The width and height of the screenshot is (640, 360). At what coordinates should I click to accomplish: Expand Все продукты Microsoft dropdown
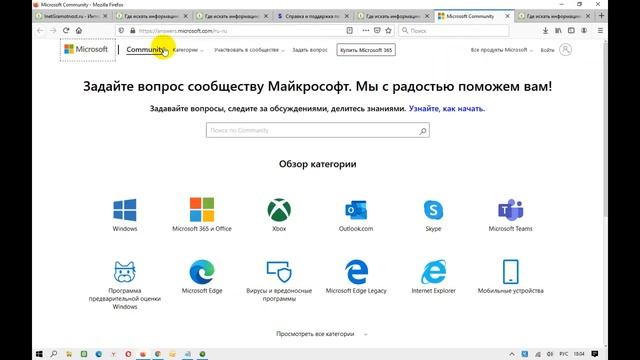(x=502, y=50)
